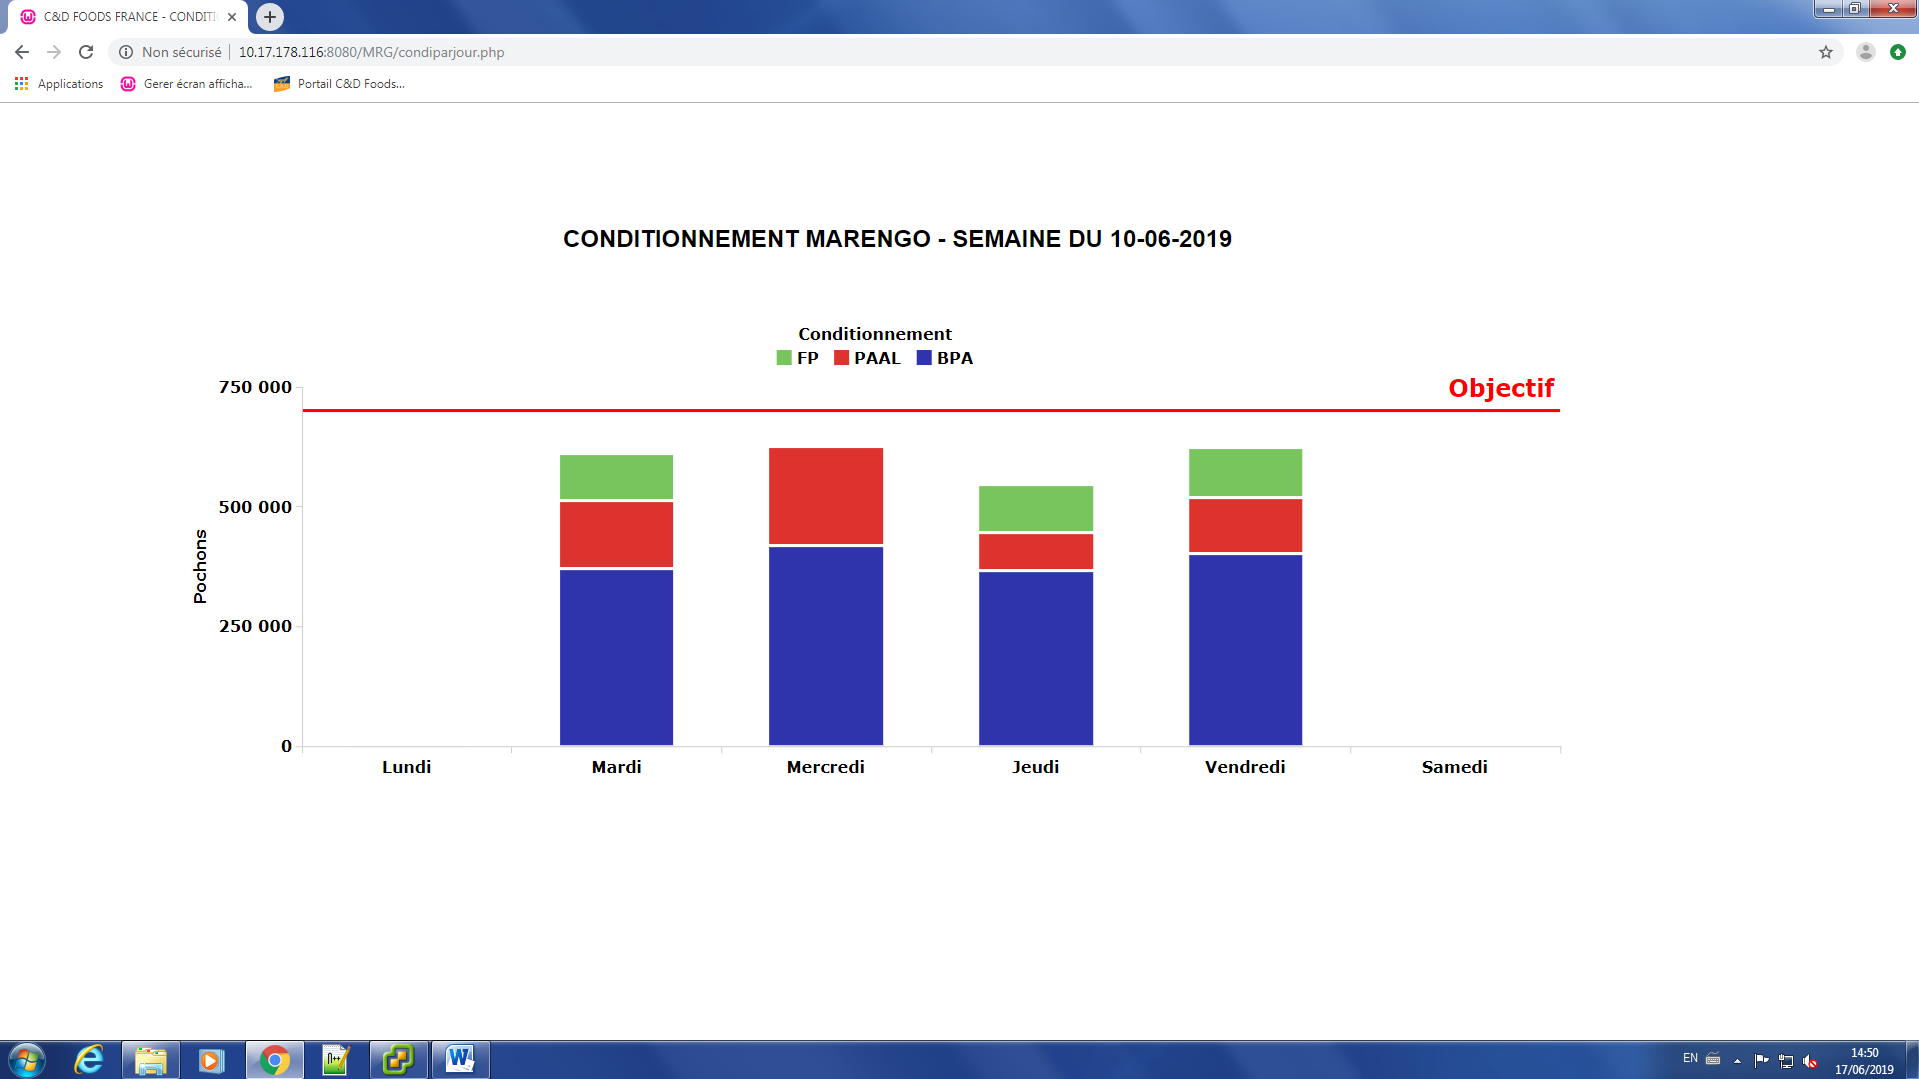Viewport: 1919px width, 1079px height.
Task: Show hidden system tray icons arrow
Action: (1737, 1060)
